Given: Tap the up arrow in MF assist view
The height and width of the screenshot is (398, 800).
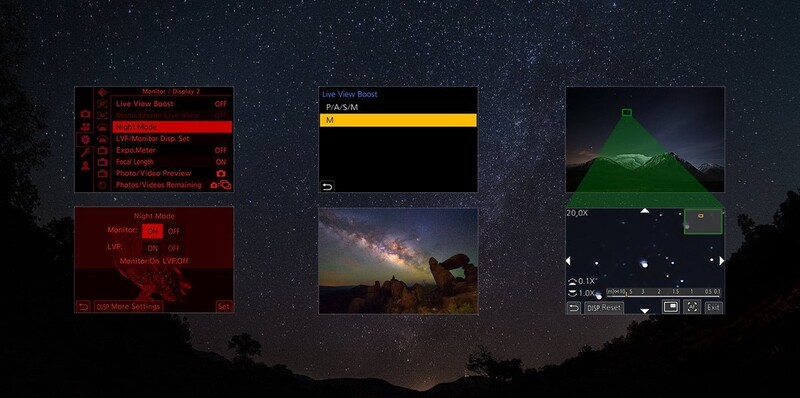Looking at the screenshot, I should 645,211.
